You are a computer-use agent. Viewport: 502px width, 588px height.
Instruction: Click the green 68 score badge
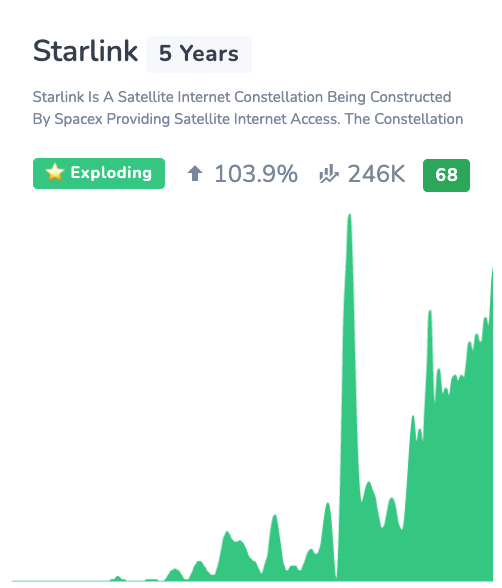coord(446,175)
